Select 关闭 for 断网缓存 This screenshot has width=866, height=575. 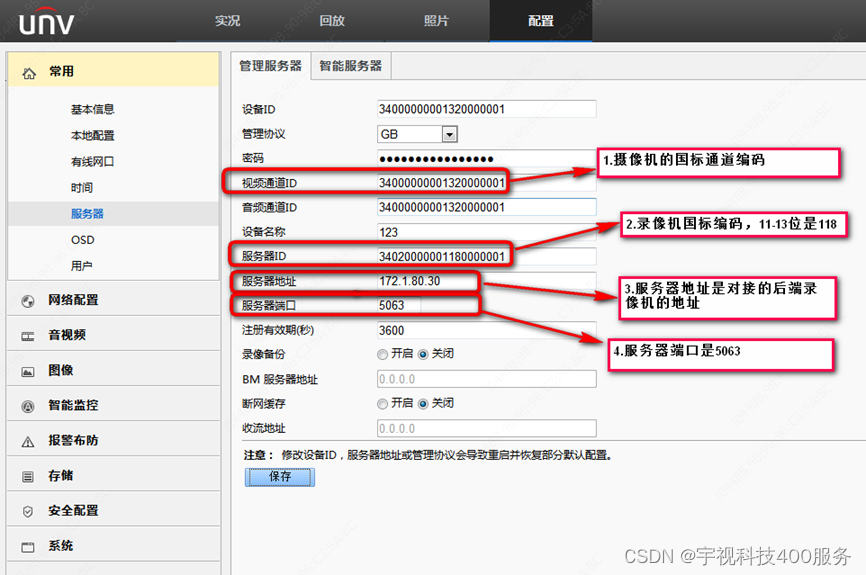[x=423, y=404]
